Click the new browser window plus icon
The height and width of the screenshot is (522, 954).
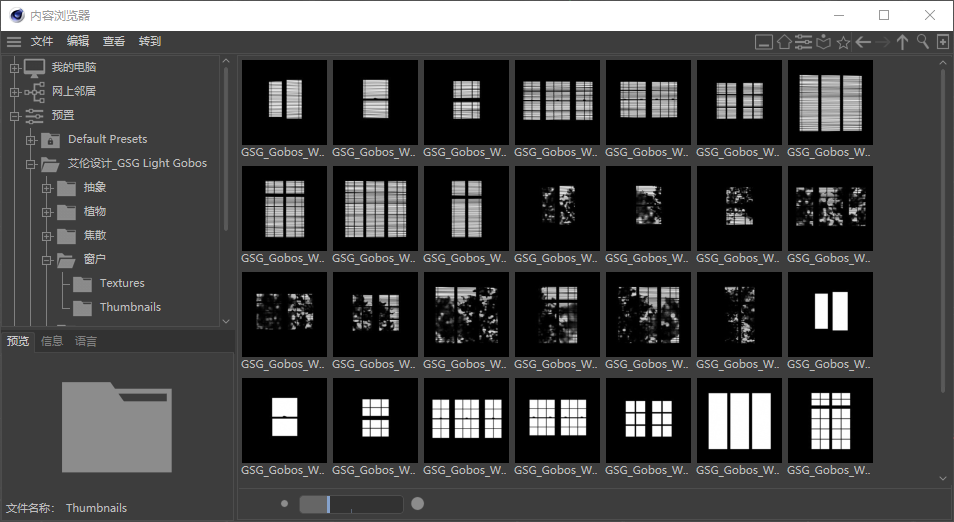point(942,41)
